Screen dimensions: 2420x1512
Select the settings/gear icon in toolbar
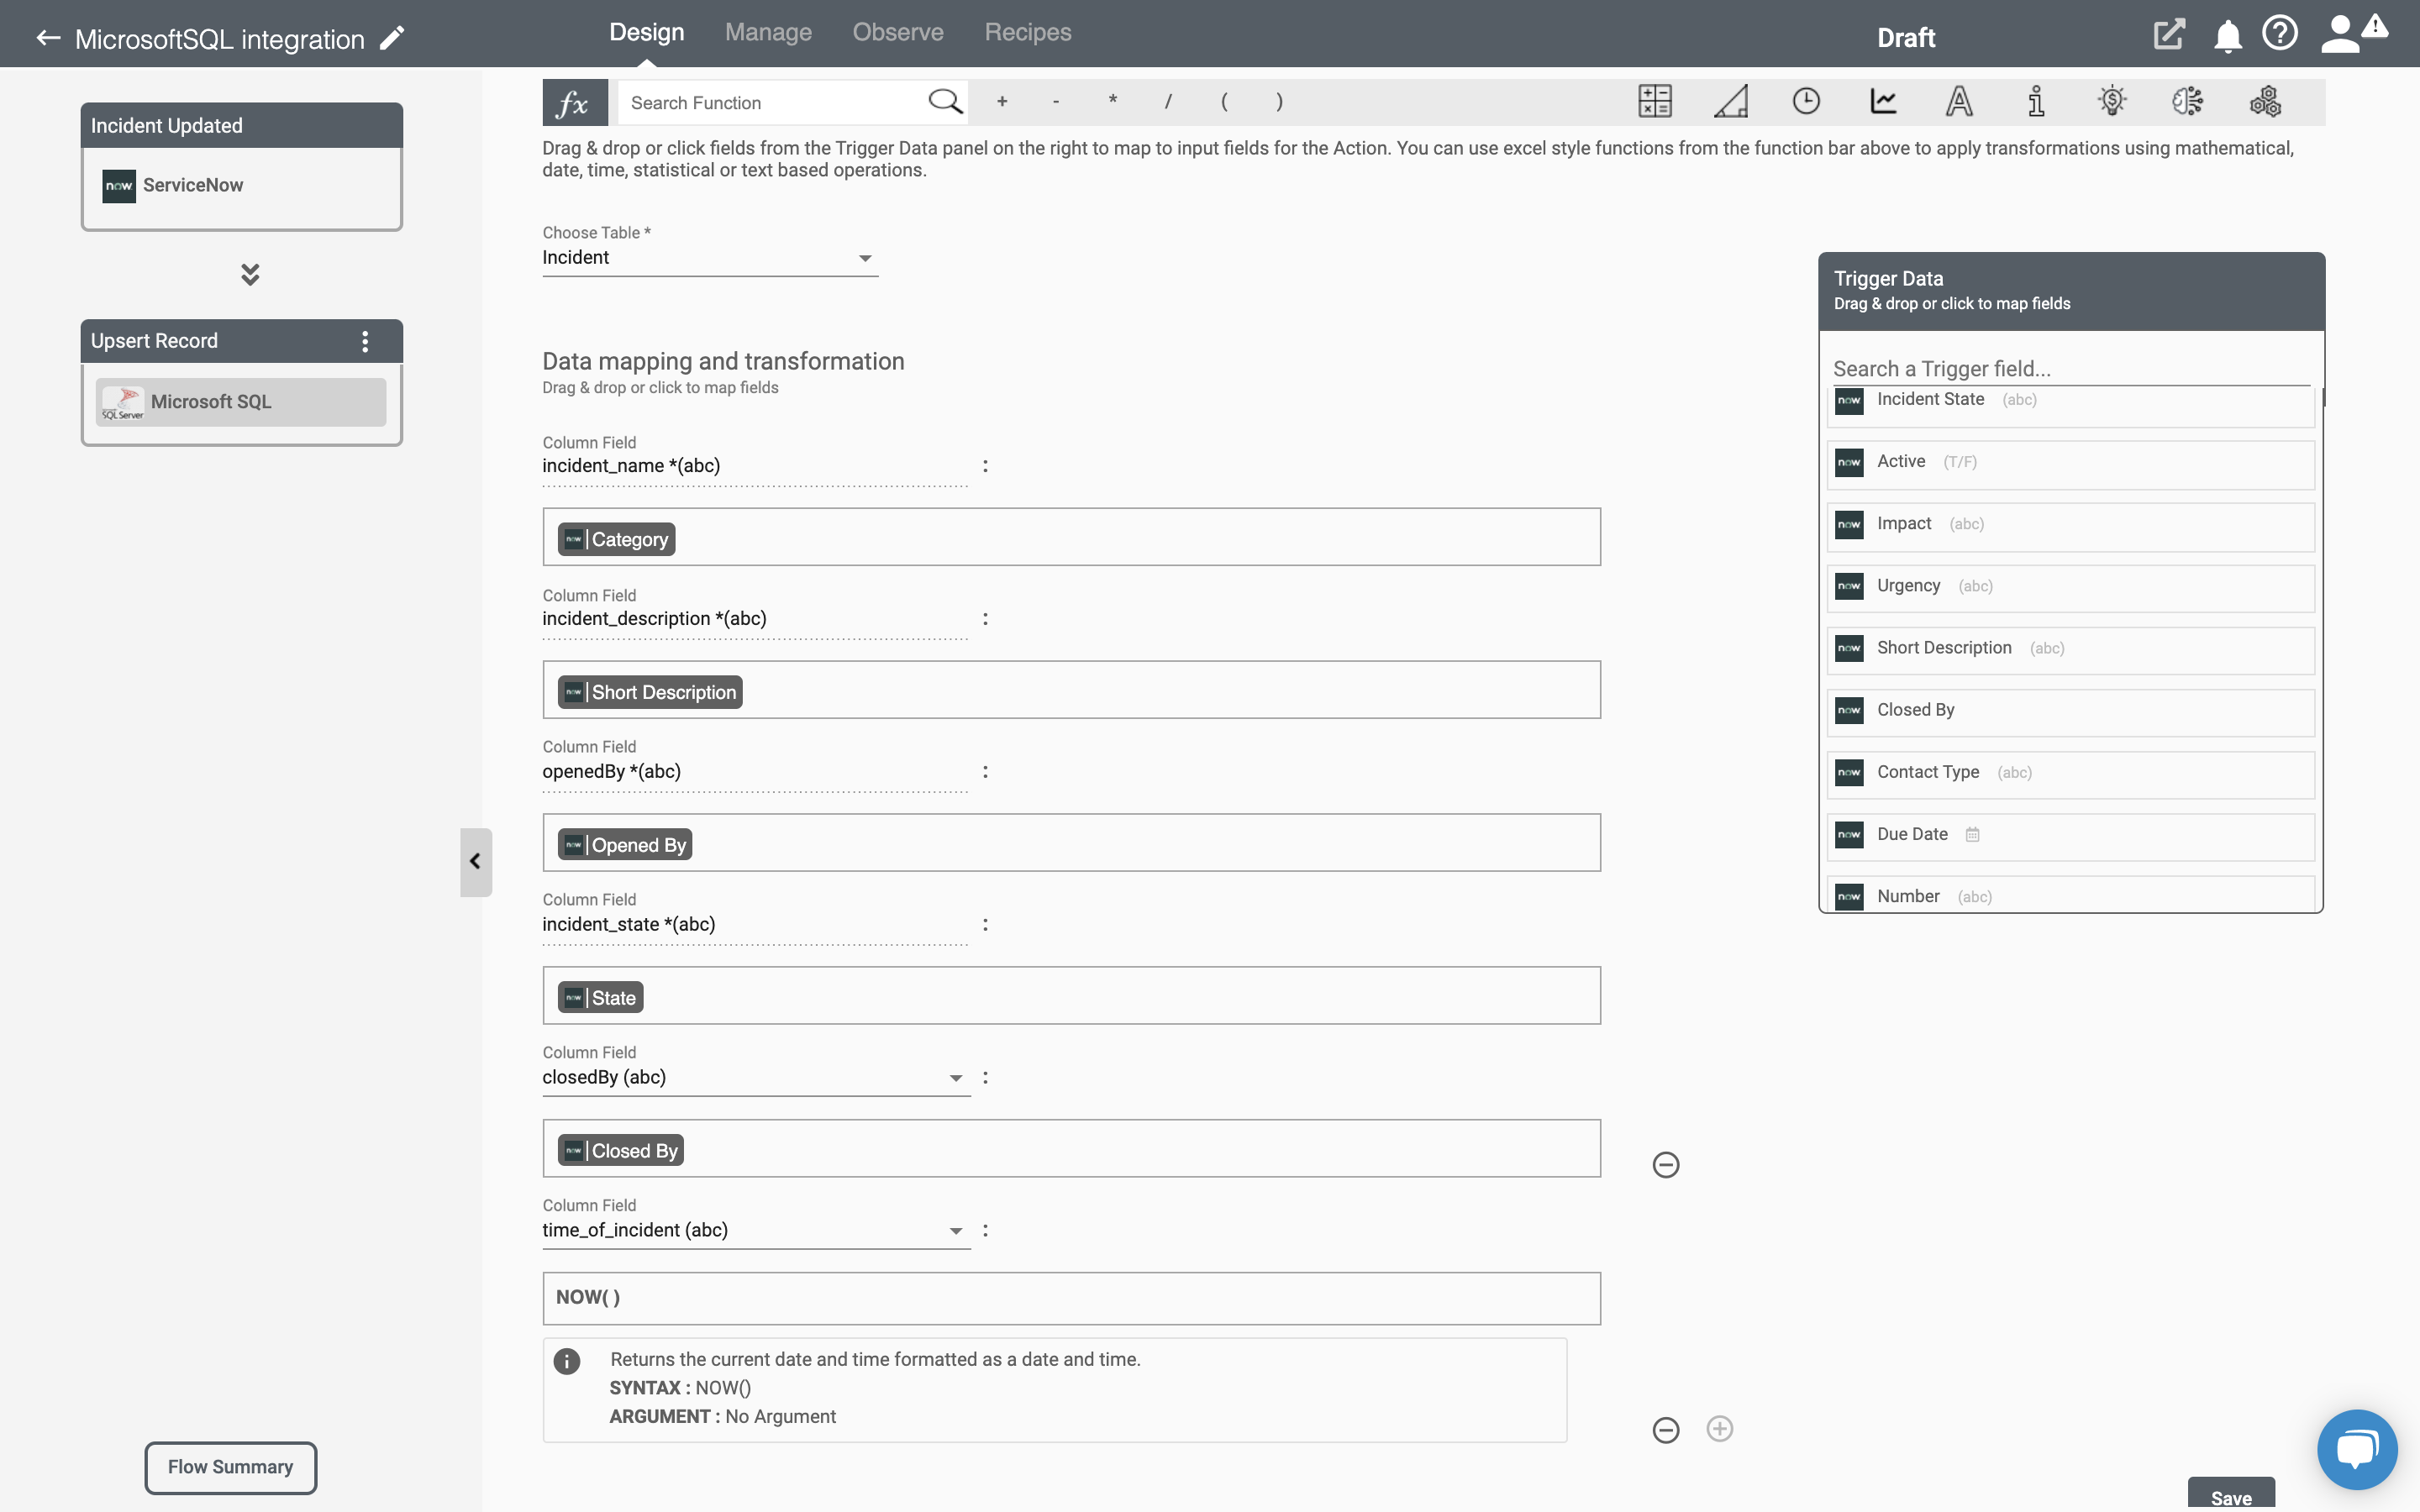[x=2263, y=101]
